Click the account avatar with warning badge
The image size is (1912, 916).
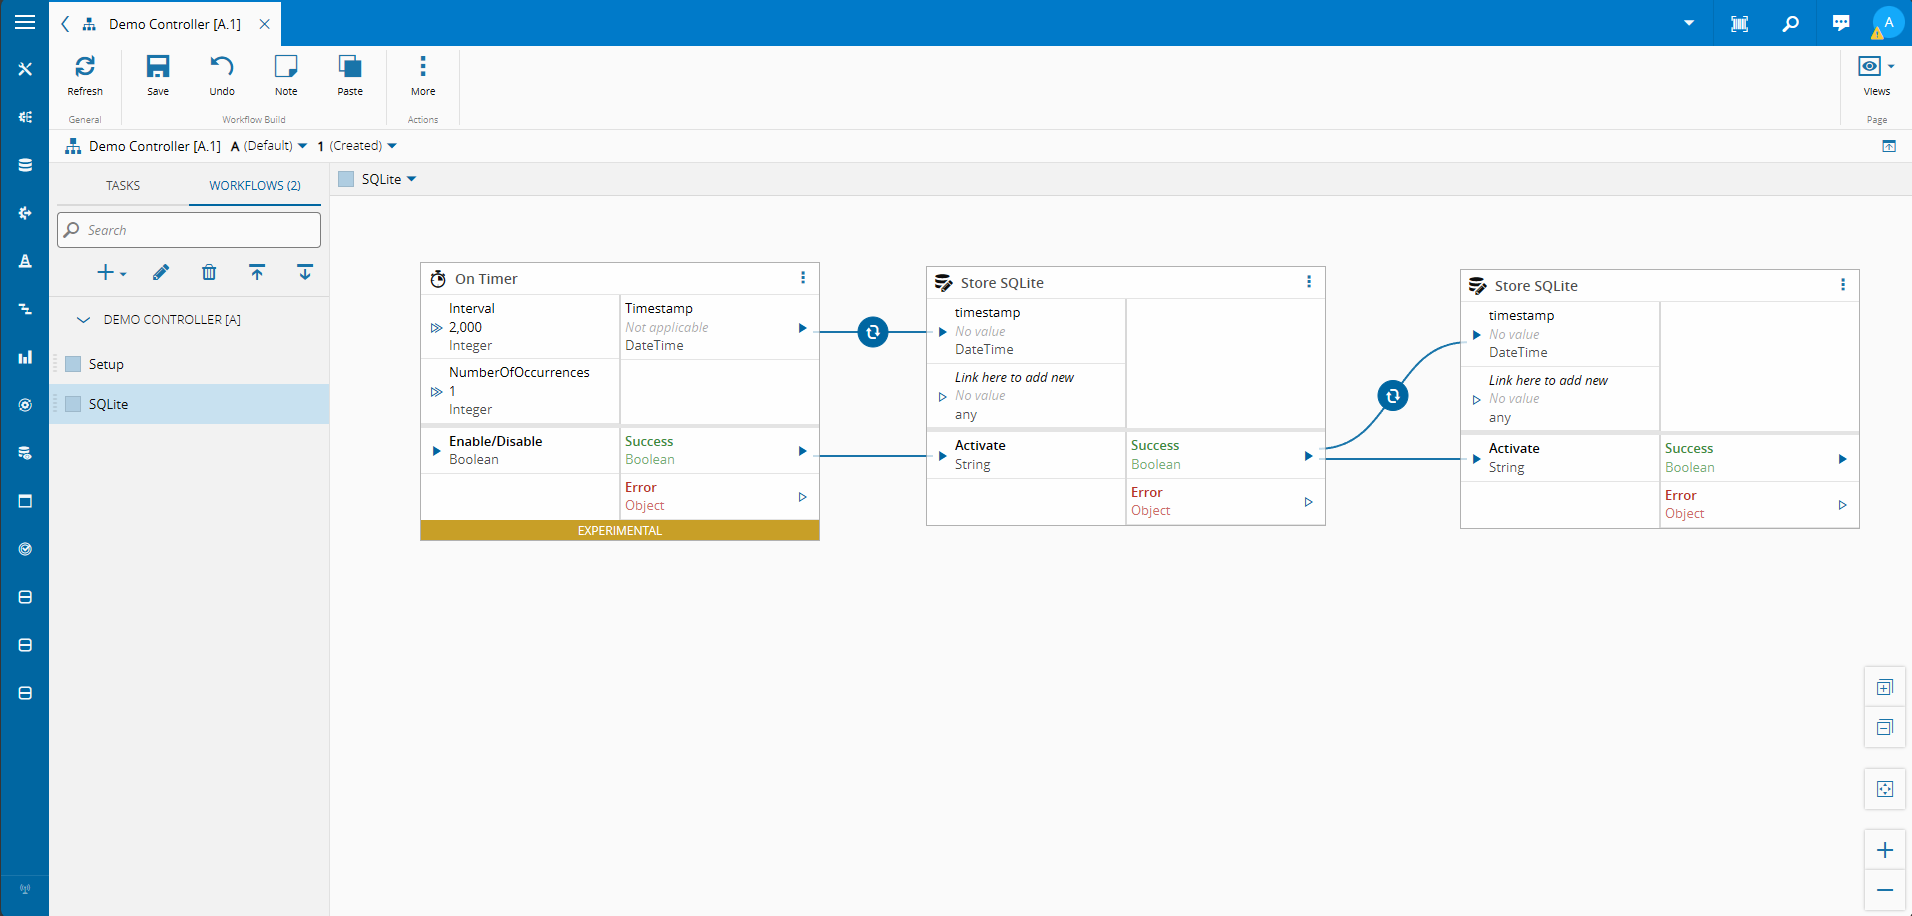(x=1888, y=22)
